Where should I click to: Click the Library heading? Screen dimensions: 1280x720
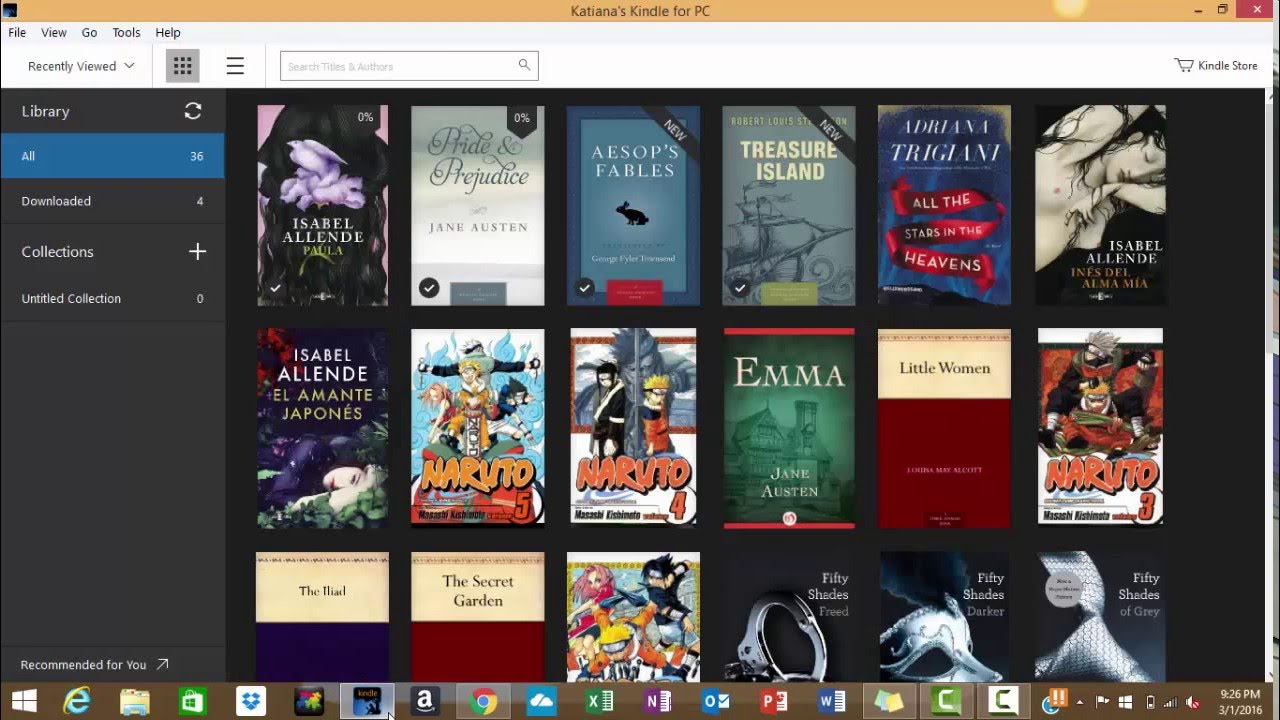point(46,111)
